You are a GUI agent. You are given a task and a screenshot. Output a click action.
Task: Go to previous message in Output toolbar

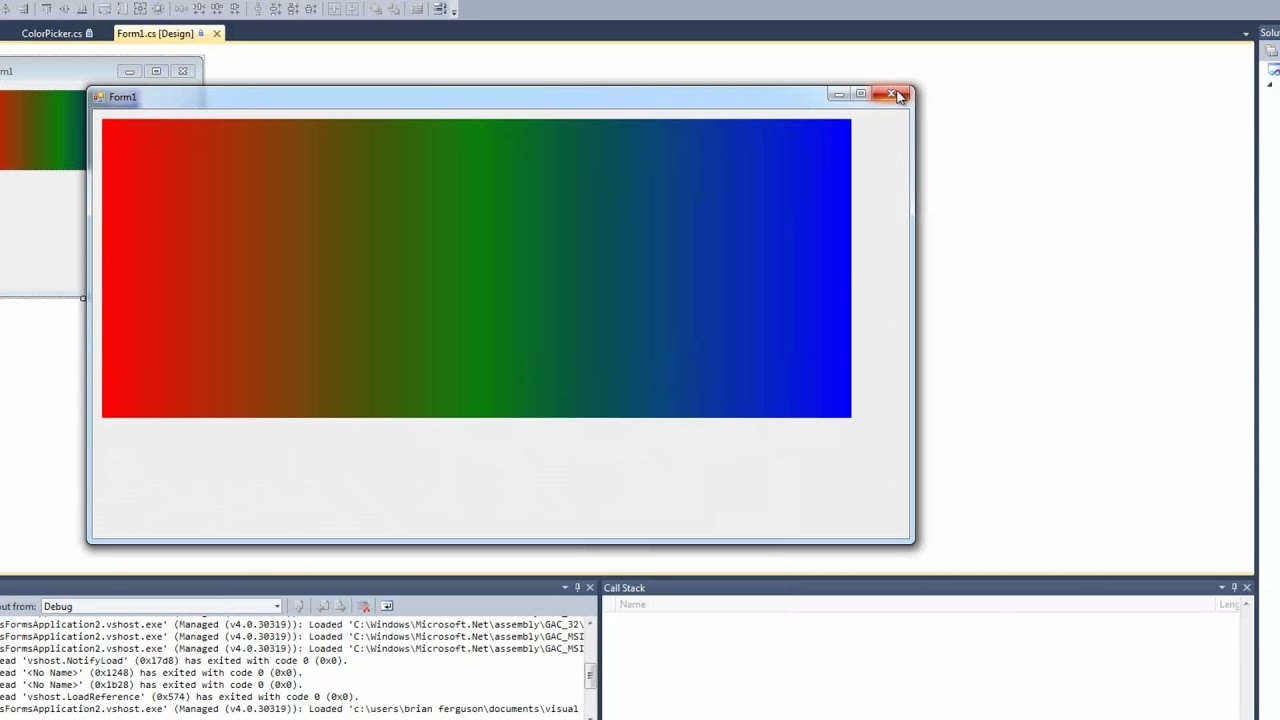click(323, 606)
